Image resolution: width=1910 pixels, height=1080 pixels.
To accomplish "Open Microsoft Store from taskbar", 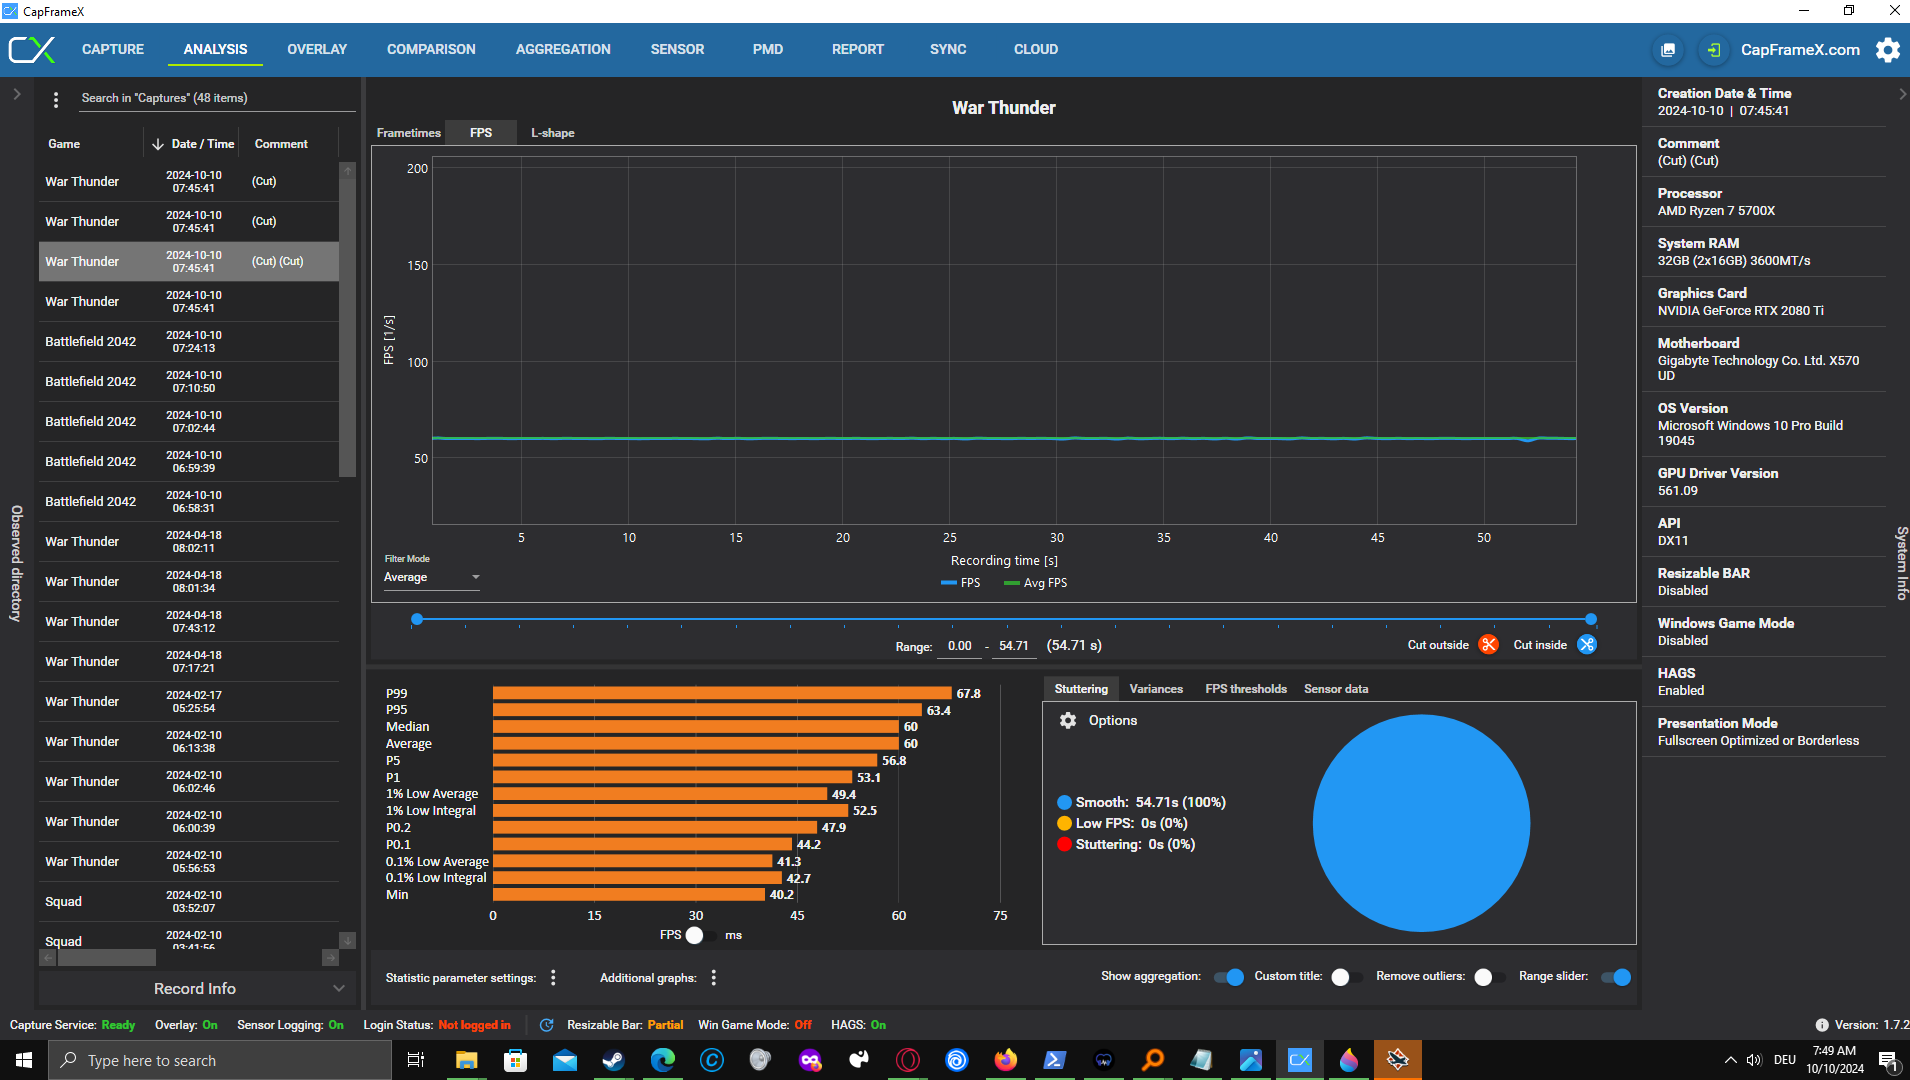I will click(515, 1060).
